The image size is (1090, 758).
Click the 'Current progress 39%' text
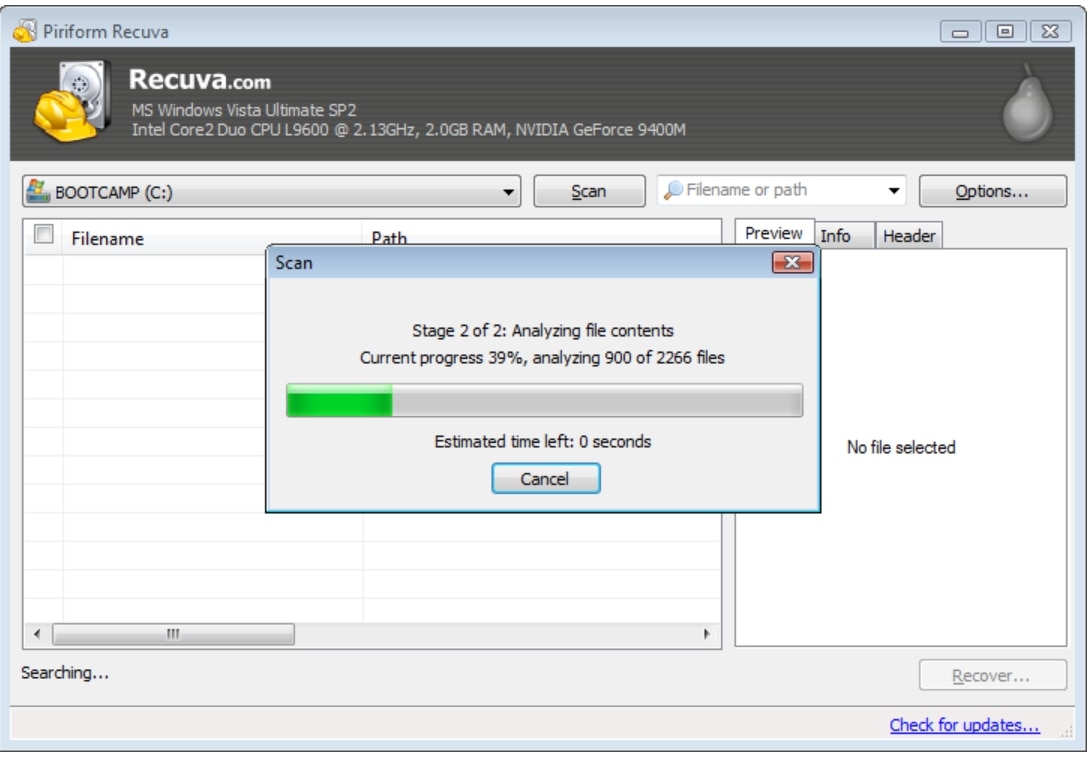point(542,357)
